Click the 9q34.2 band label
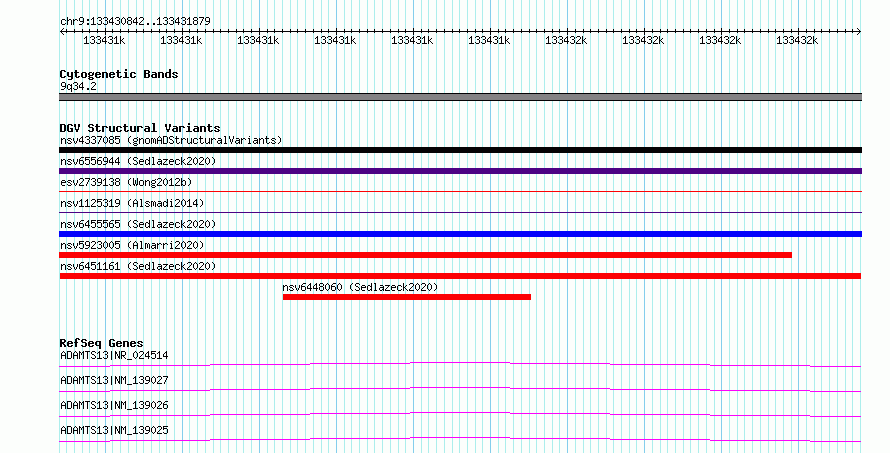The width and height of the screenshot is (890, 453). click(78, 86)
